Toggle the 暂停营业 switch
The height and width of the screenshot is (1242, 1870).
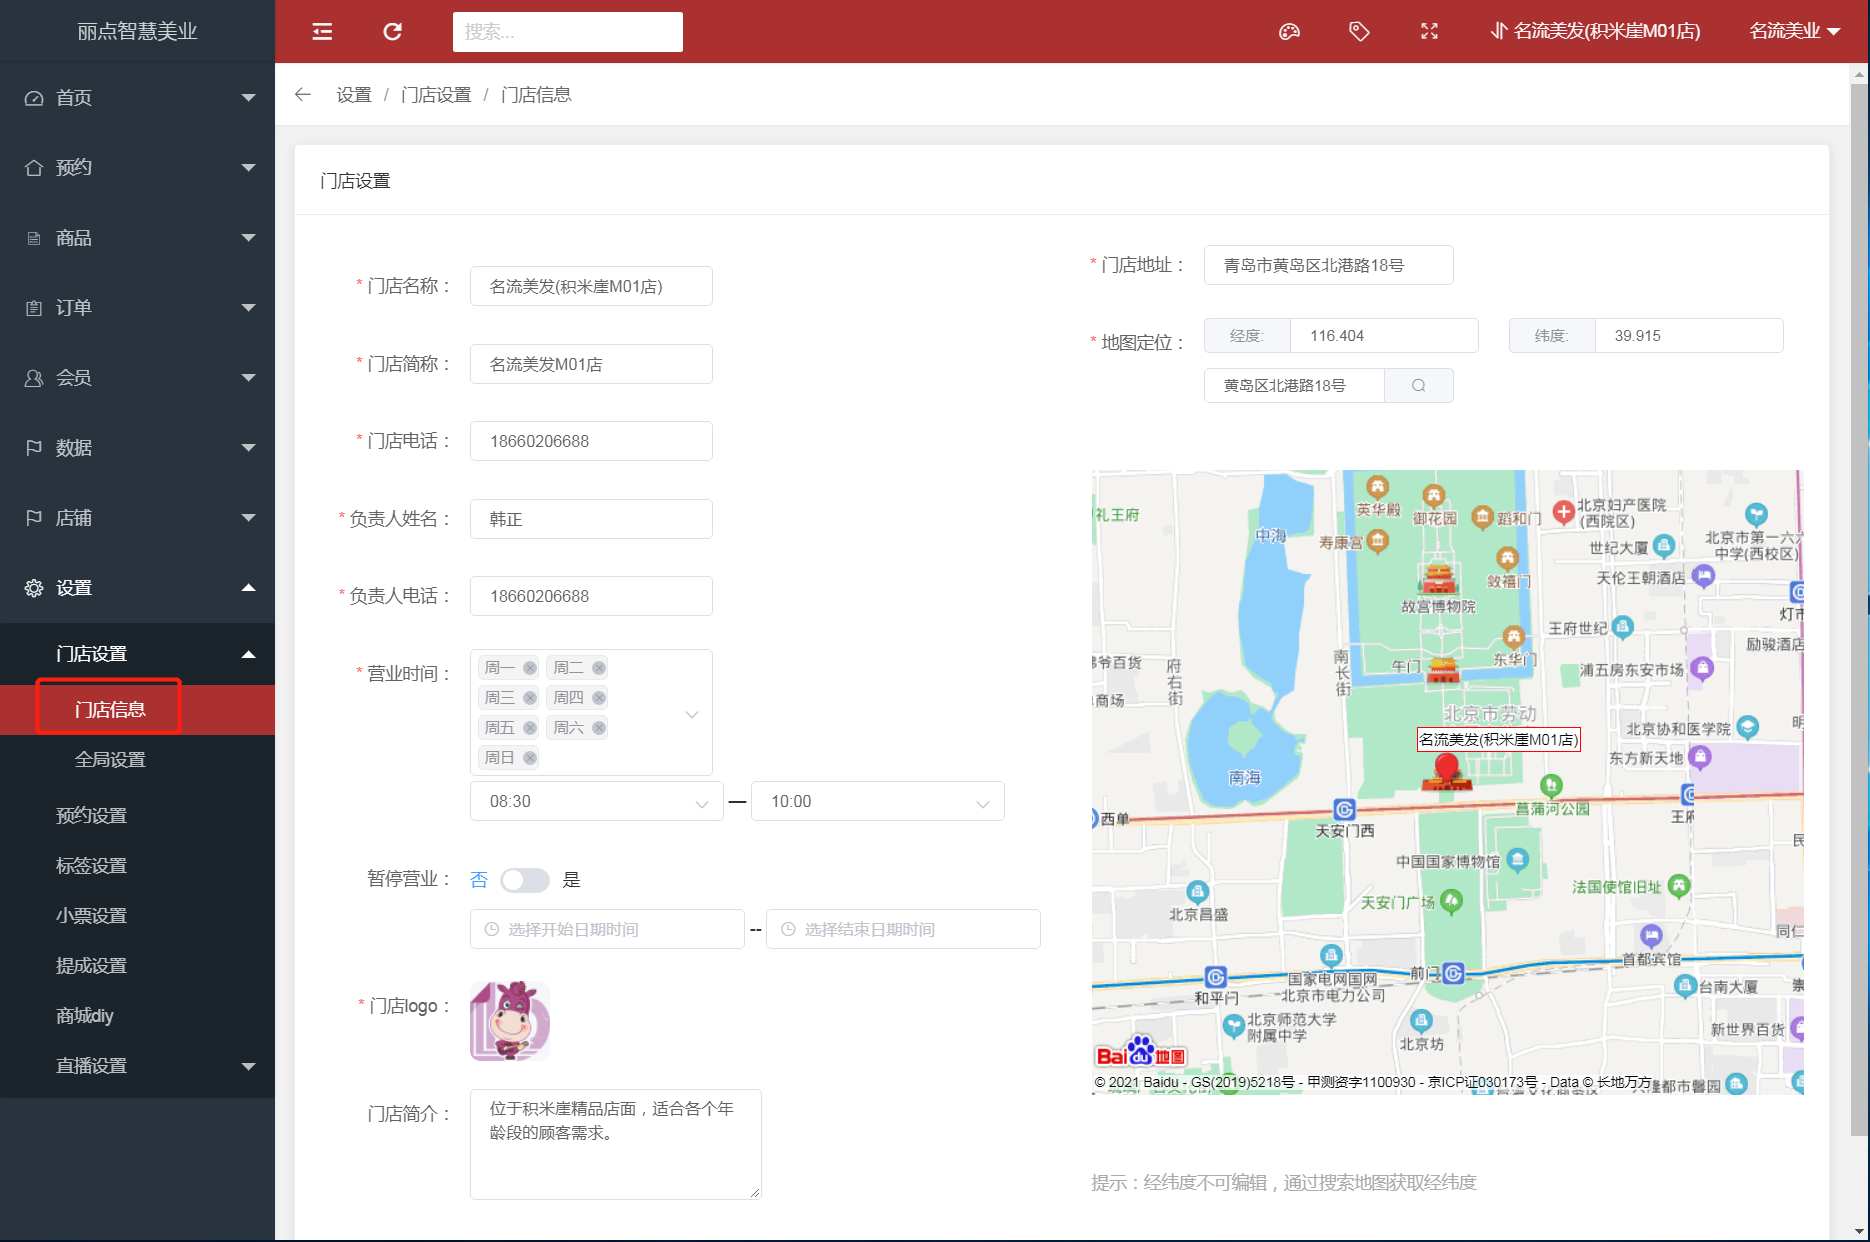pyautogui.click(x=525, y=880)
